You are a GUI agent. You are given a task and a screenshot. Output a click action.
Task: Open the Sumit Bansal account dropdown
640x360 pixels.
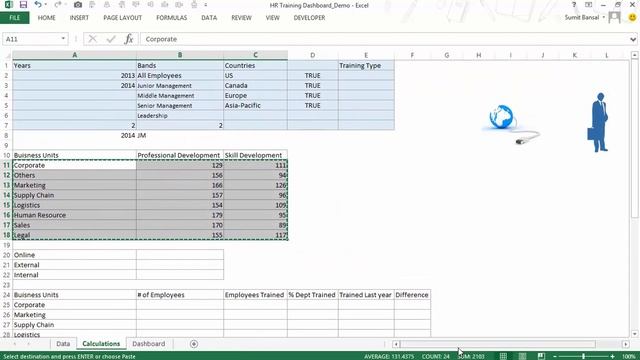coord(604,18)
